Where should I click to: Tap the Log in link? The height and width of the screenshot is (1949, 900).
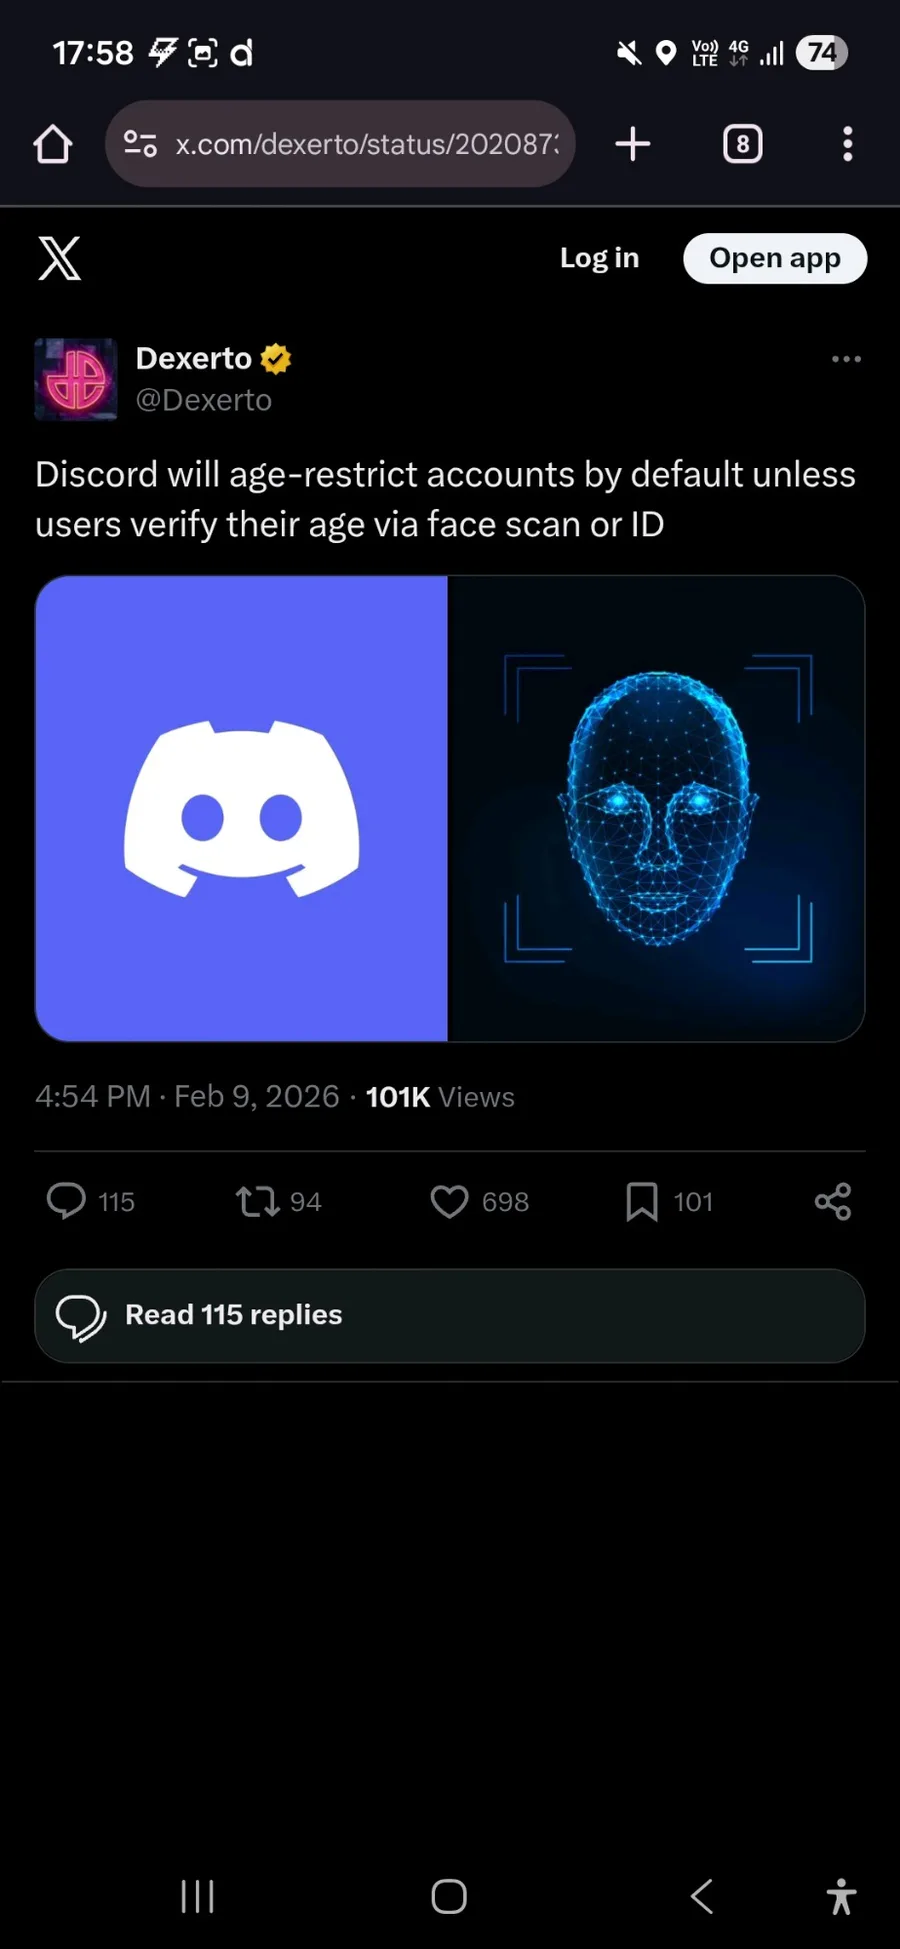pyautogui.click(x=599, y=258)
